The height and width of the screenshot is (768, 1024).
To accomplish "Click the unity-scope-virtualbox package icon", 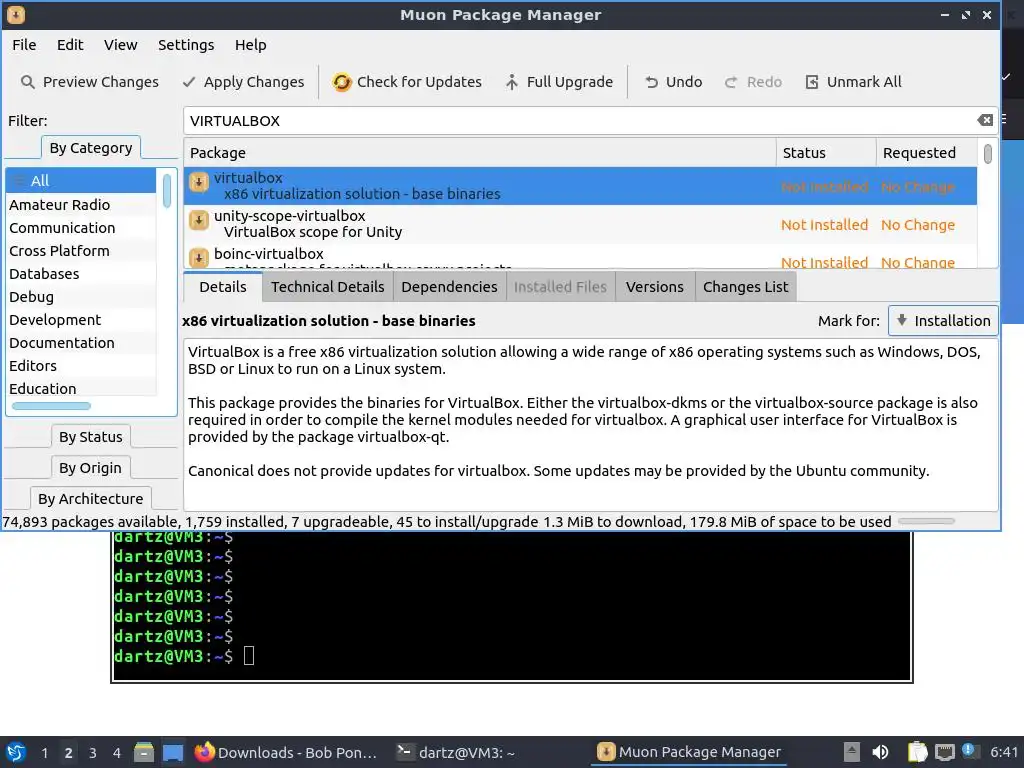I will 199,220.
